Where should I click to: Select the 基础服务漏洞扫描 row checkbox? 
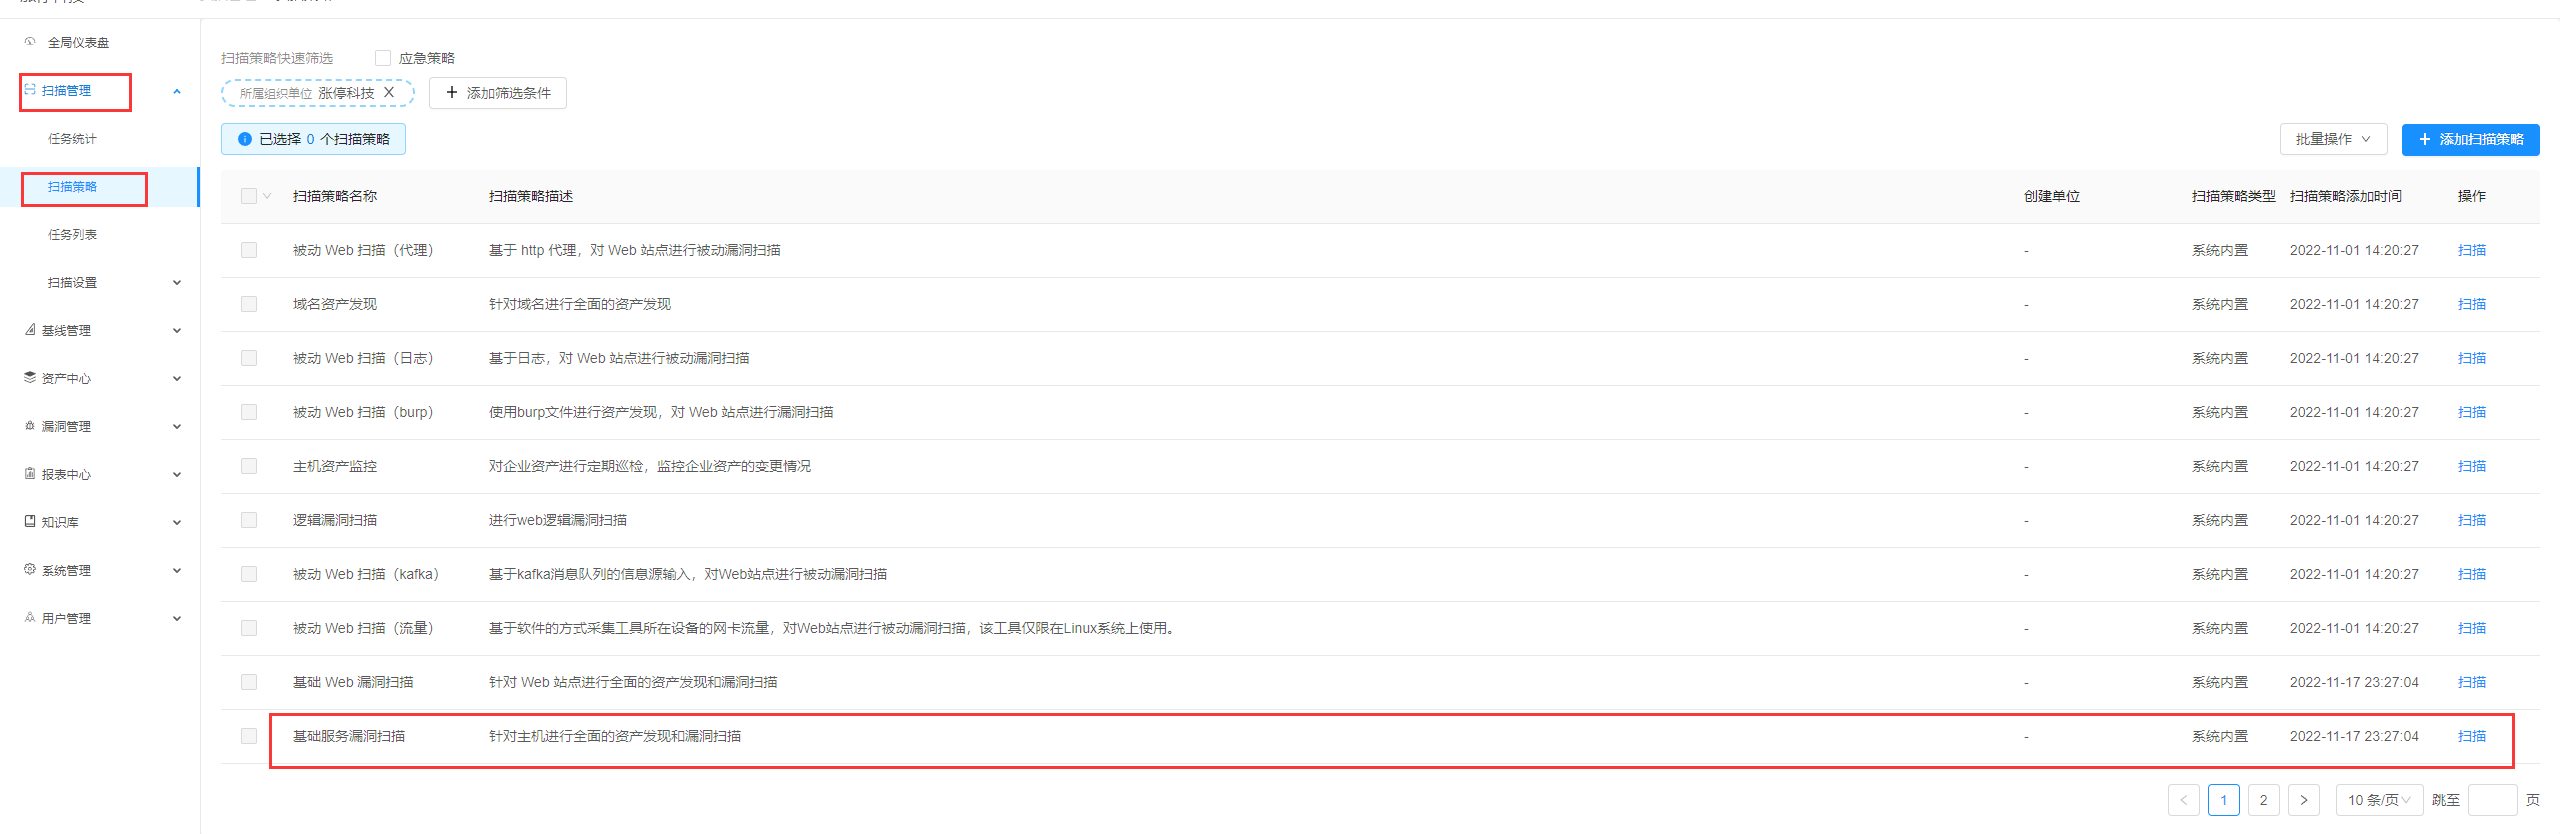(x=249, y=736)
